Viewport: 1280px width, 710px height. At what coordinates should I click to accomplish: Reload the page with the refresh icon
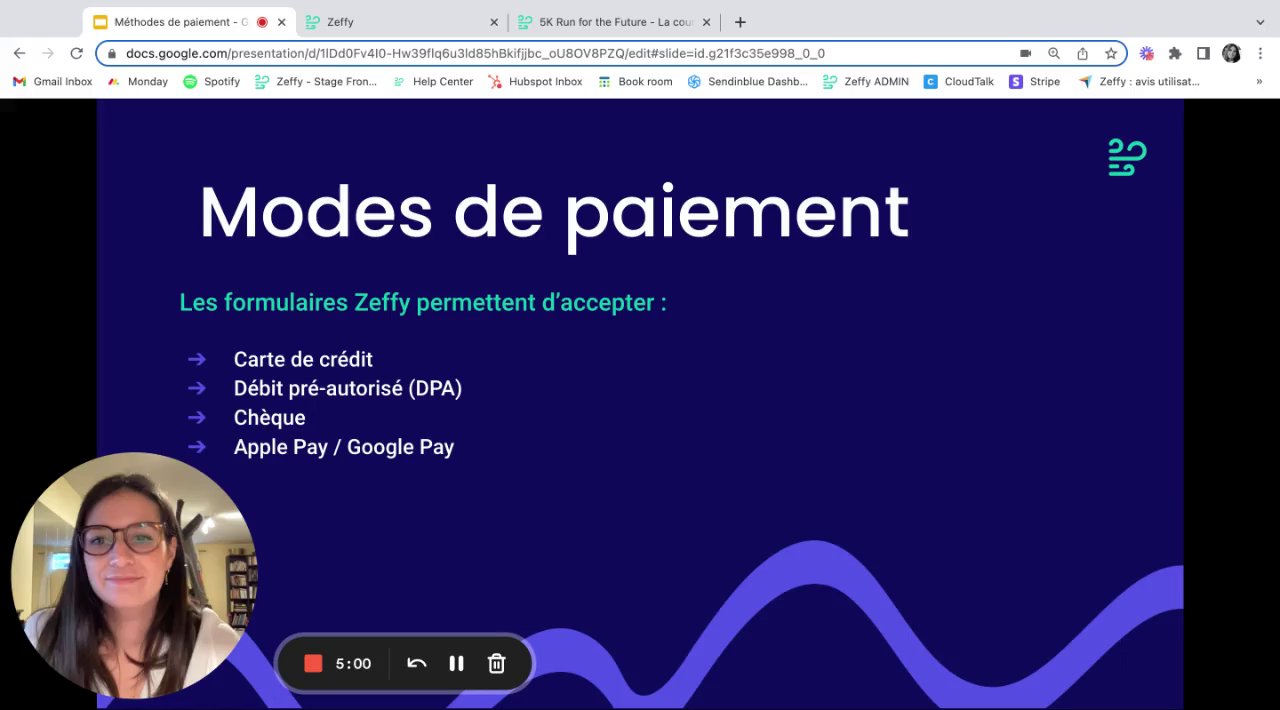(76, 53)
